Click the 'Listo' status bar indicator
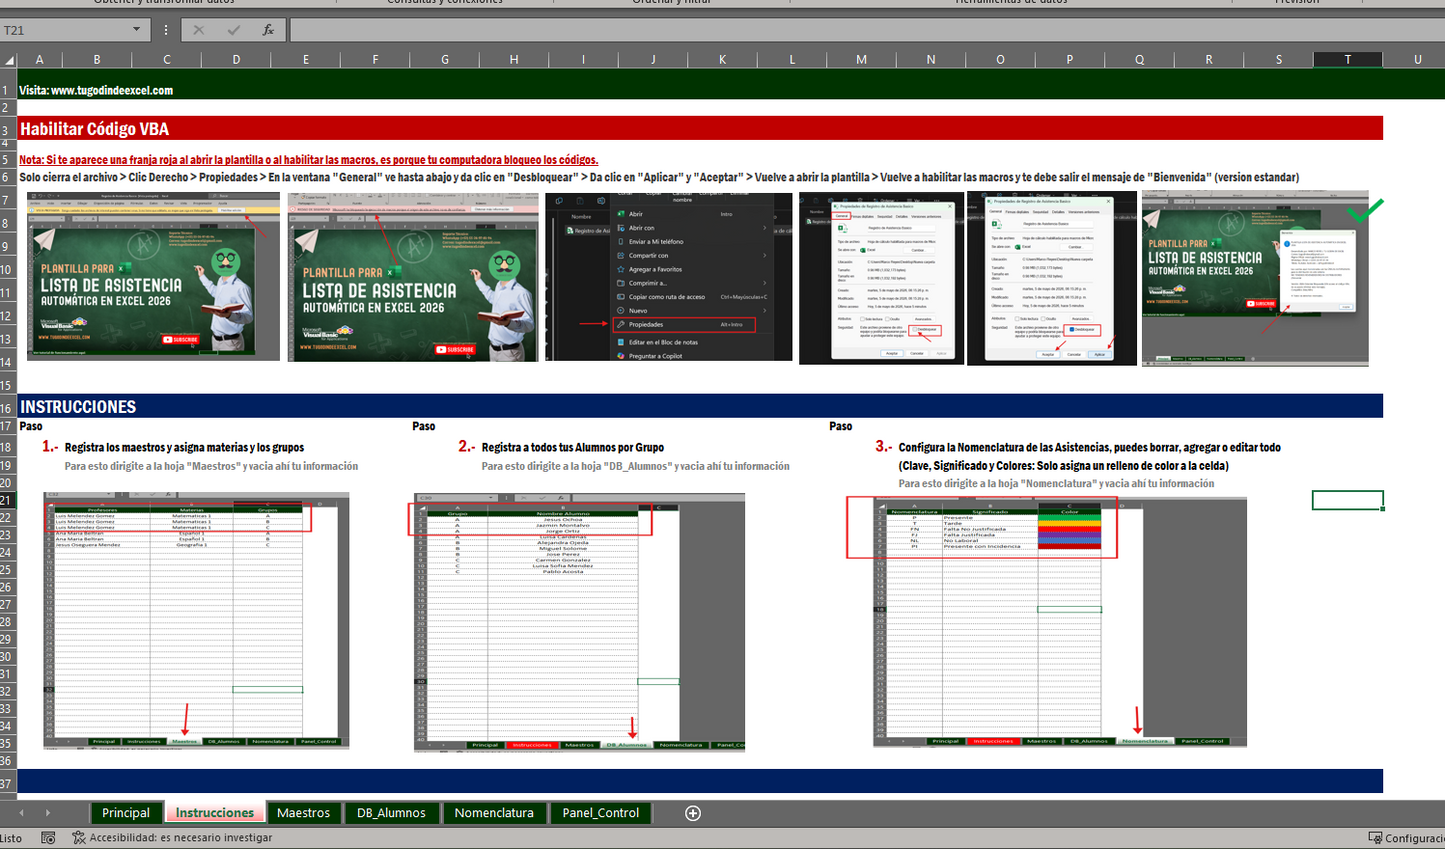1445x849 pixels. pyautogui.click(x=11, y=838)
